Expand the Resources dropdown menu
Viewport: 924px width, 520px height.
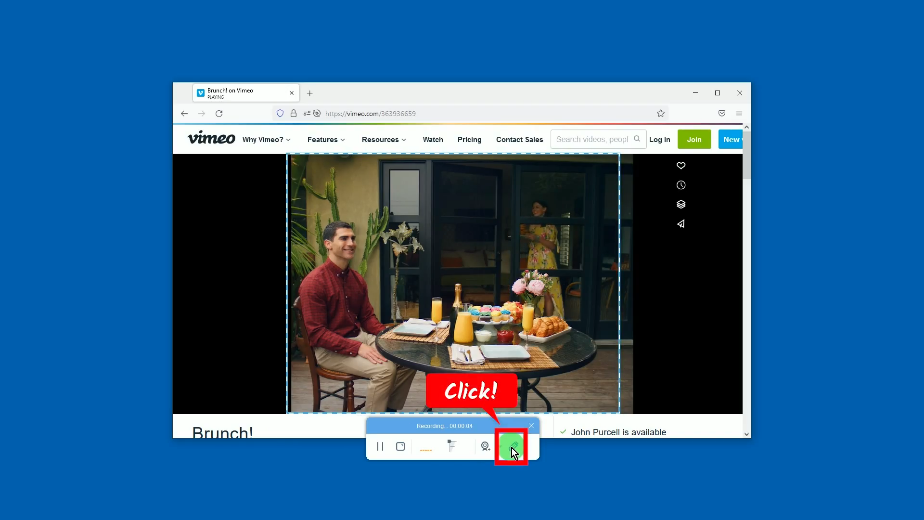(x=384, y=140)
